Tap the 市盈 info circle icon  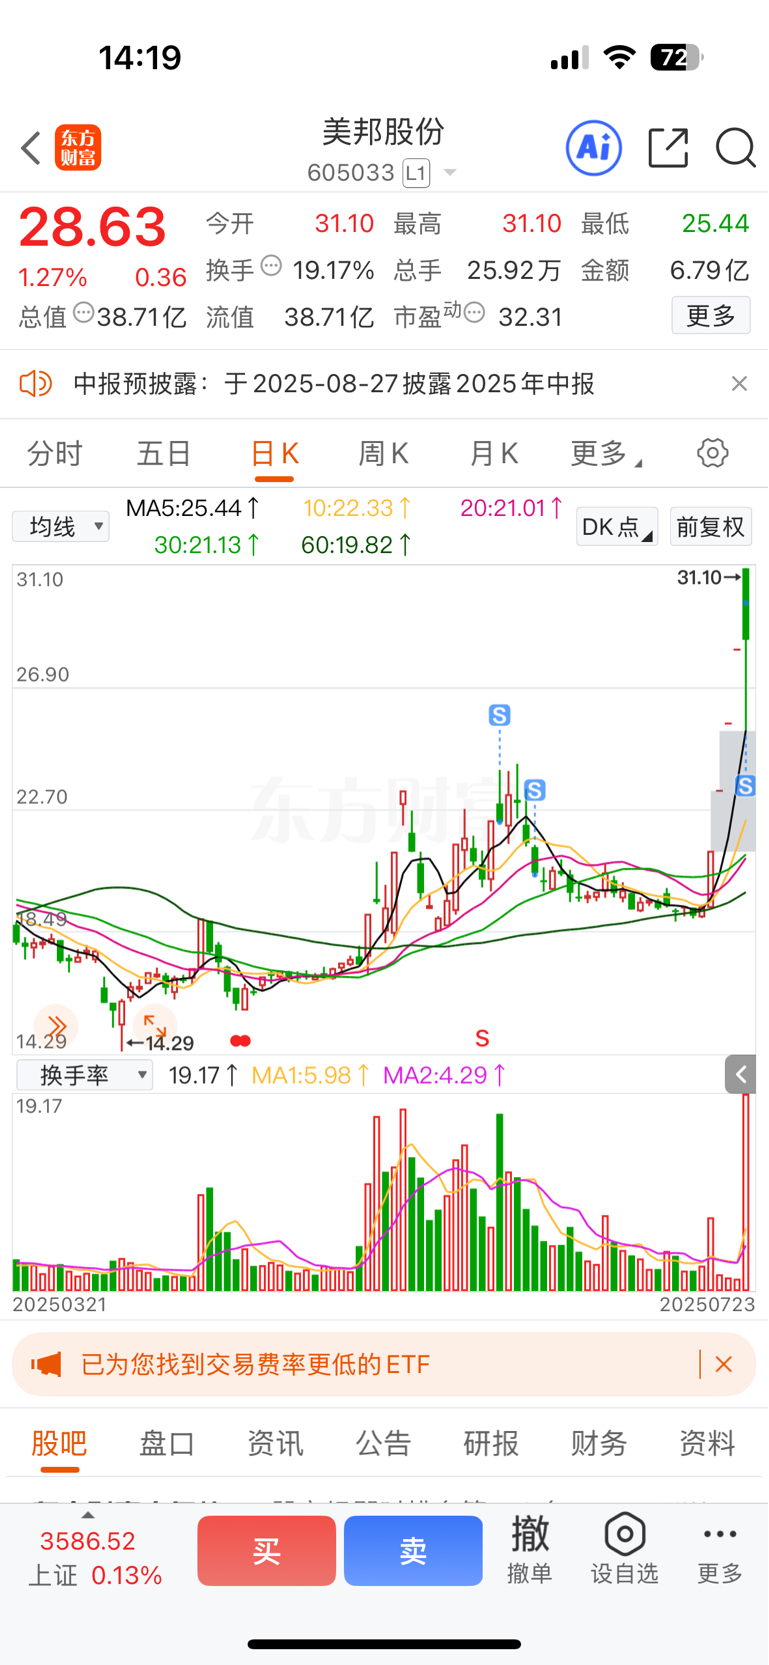click(475, 313)
